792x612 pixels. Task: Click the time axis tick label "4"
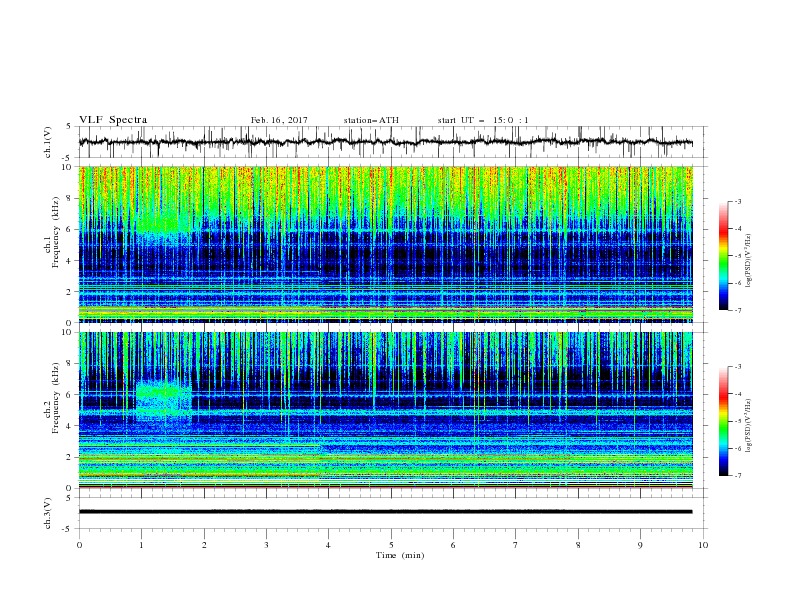tap(328, 545)
